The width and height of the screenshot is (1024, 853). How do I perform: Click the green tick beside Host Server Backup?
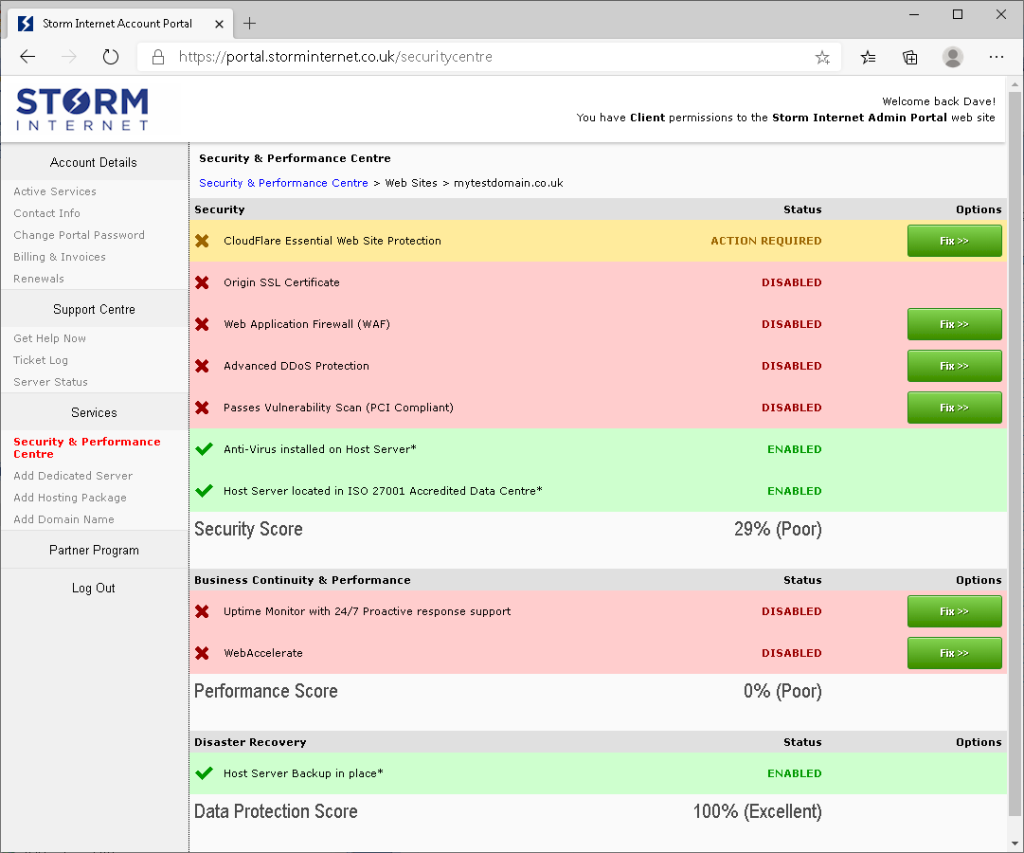[204, 773]
